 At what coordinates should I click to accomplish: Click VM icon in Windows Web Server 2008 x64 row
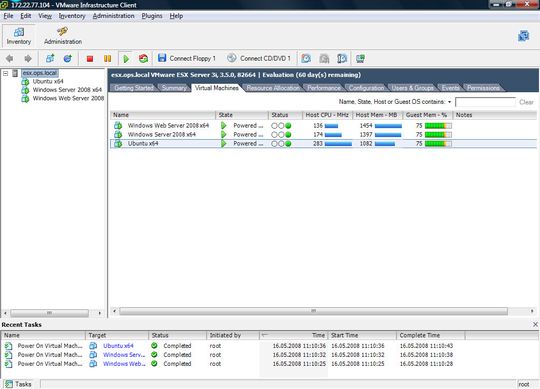click(x=118, y=126)
